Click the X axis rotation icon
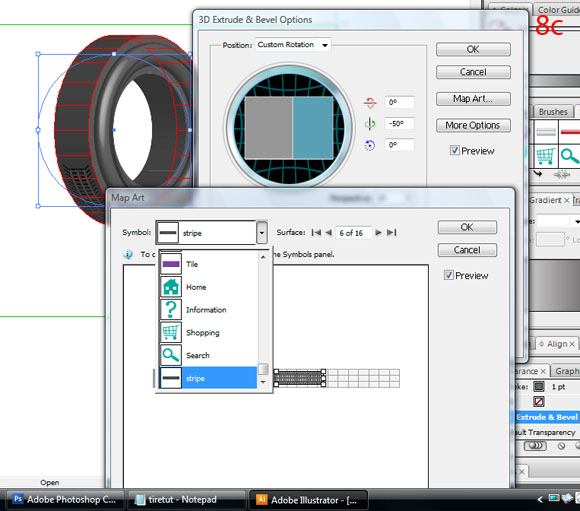Screen dimensions: 580x511 pos(370,102)
